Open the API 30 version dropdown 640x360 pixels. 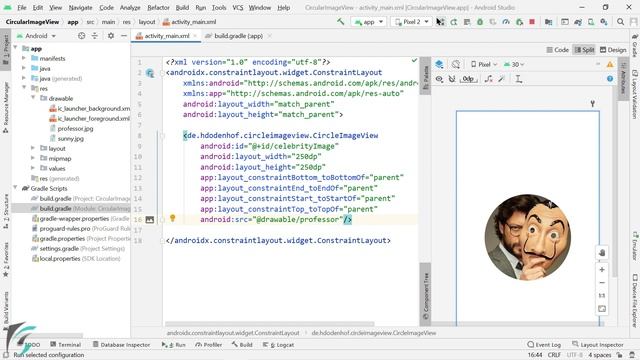(514, 64)
